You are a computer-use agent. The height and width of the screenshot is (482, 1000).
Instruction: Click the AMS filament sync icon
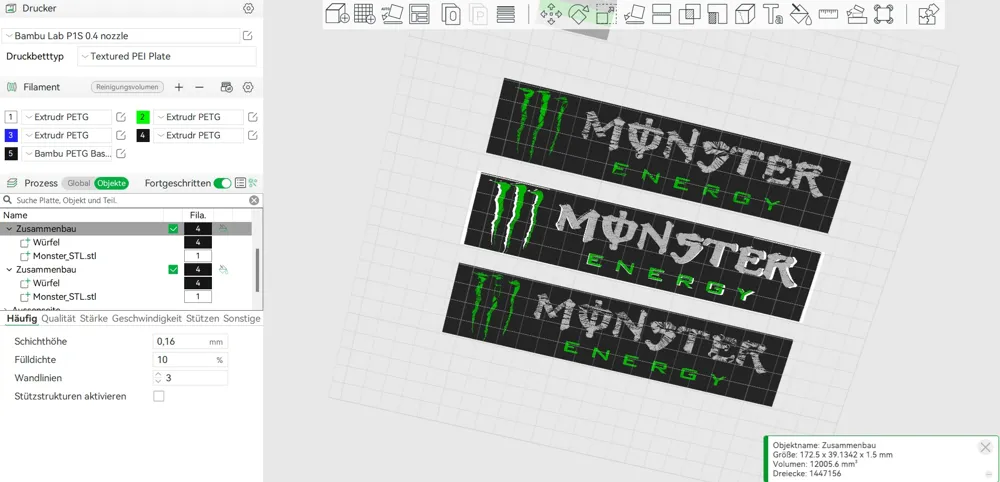tap(226, 87)
